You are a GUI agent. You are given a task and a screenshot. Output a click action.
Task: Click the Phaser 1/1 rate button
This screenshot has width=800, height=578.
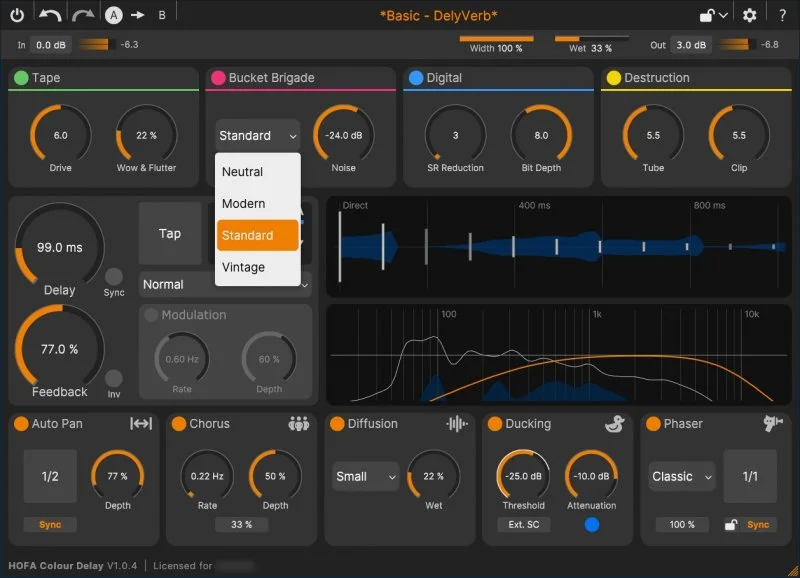click(750, 476)
